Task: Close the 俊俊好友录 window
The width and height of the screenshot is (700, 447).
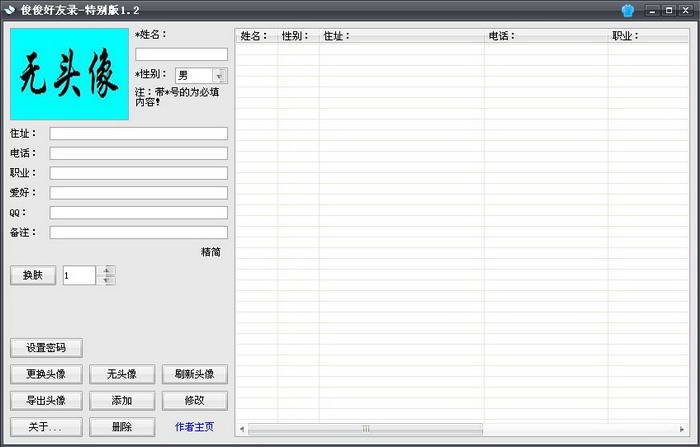Action: pos(685,10)
